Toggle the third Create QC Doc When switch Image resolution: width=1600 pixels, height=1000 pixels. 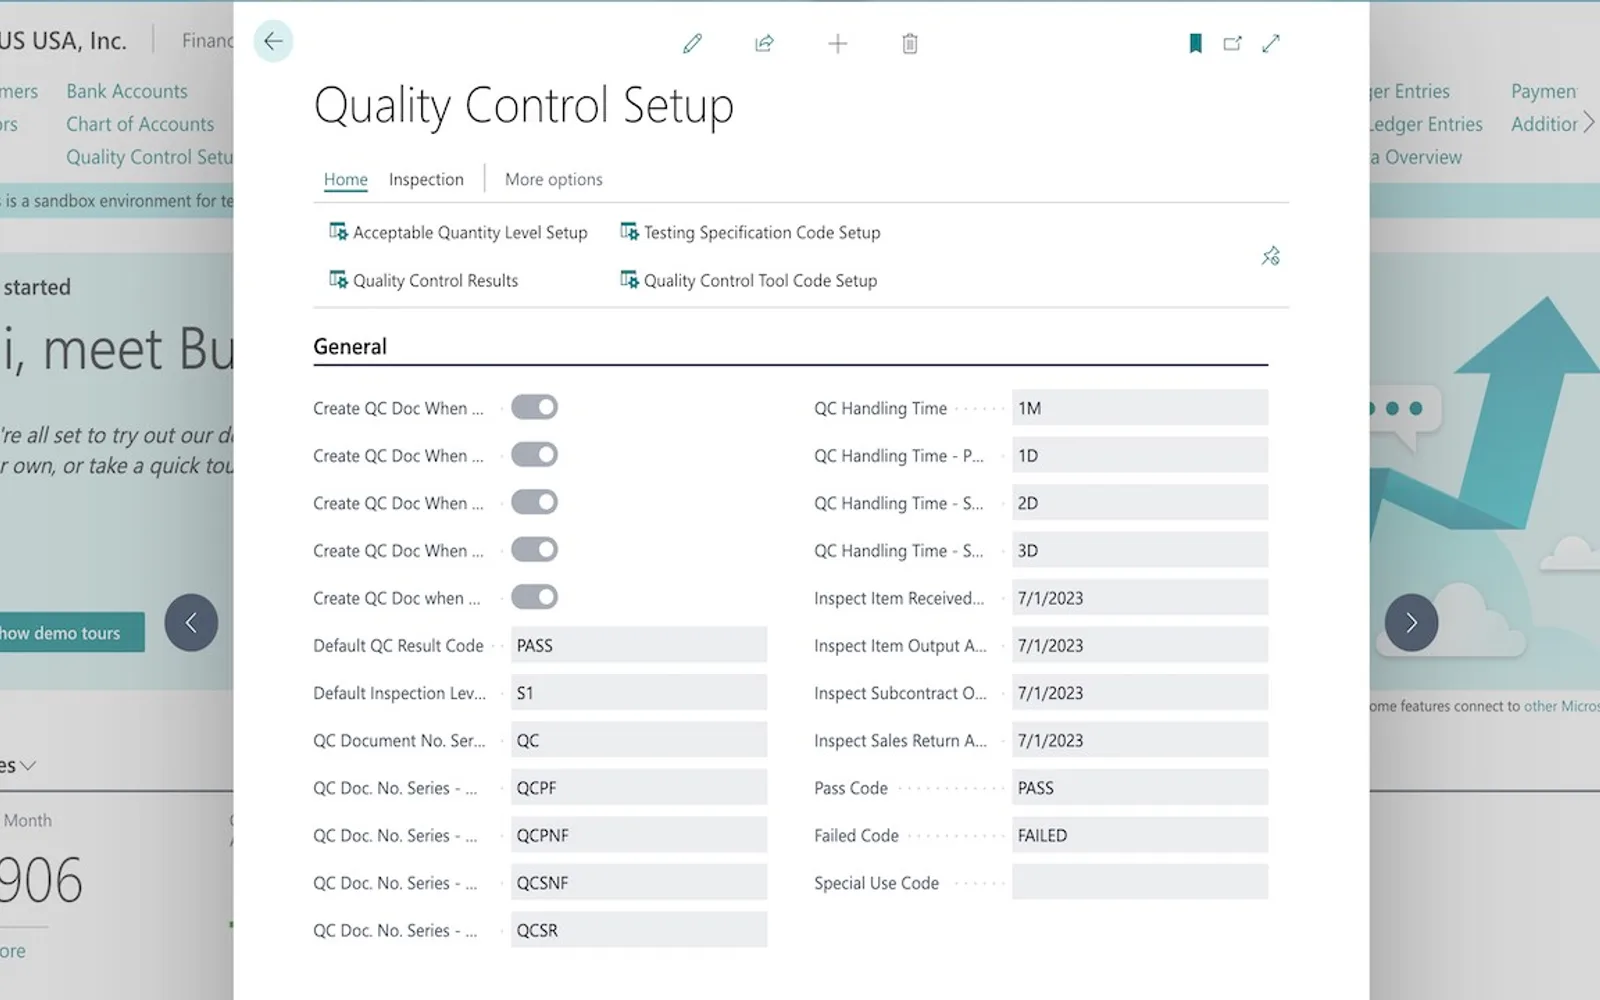tap(534, 502)
